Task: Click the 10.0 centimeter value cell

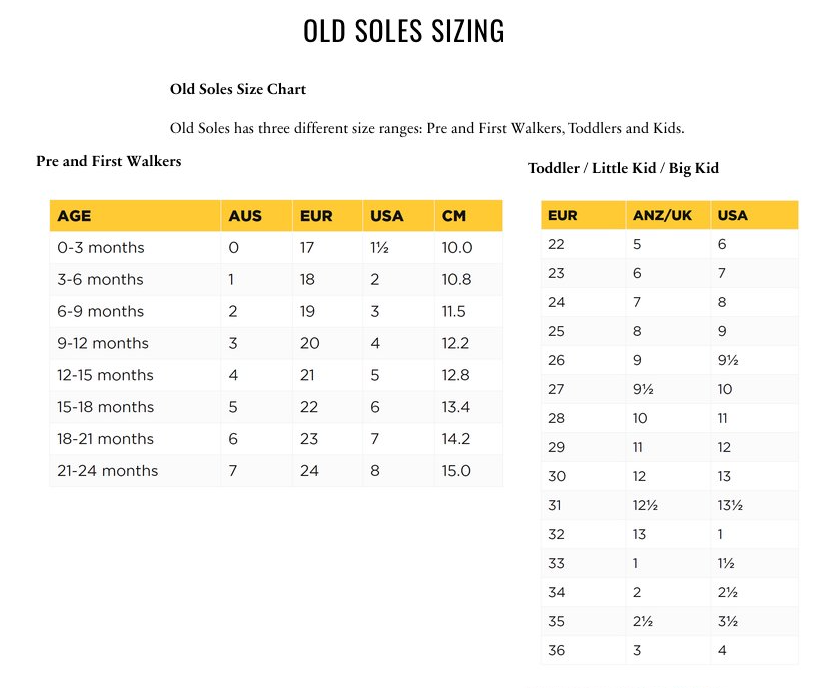Action: coord(456,248)
